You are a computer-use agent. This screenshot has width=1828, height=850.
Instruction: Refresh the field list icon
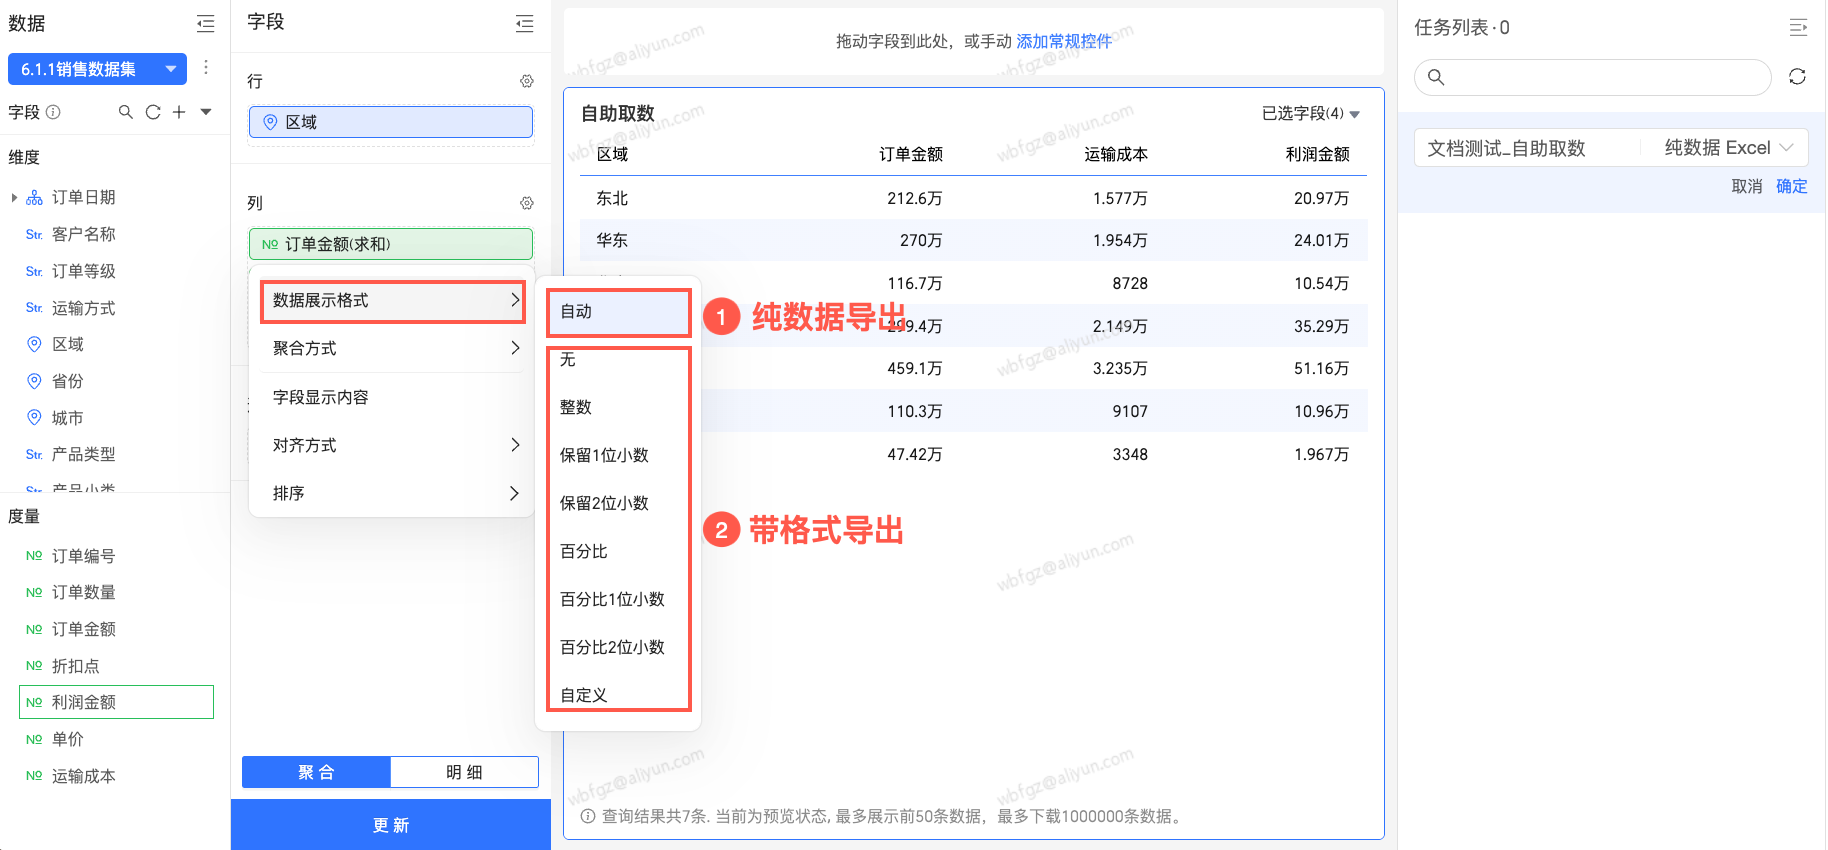pos(153,112)
